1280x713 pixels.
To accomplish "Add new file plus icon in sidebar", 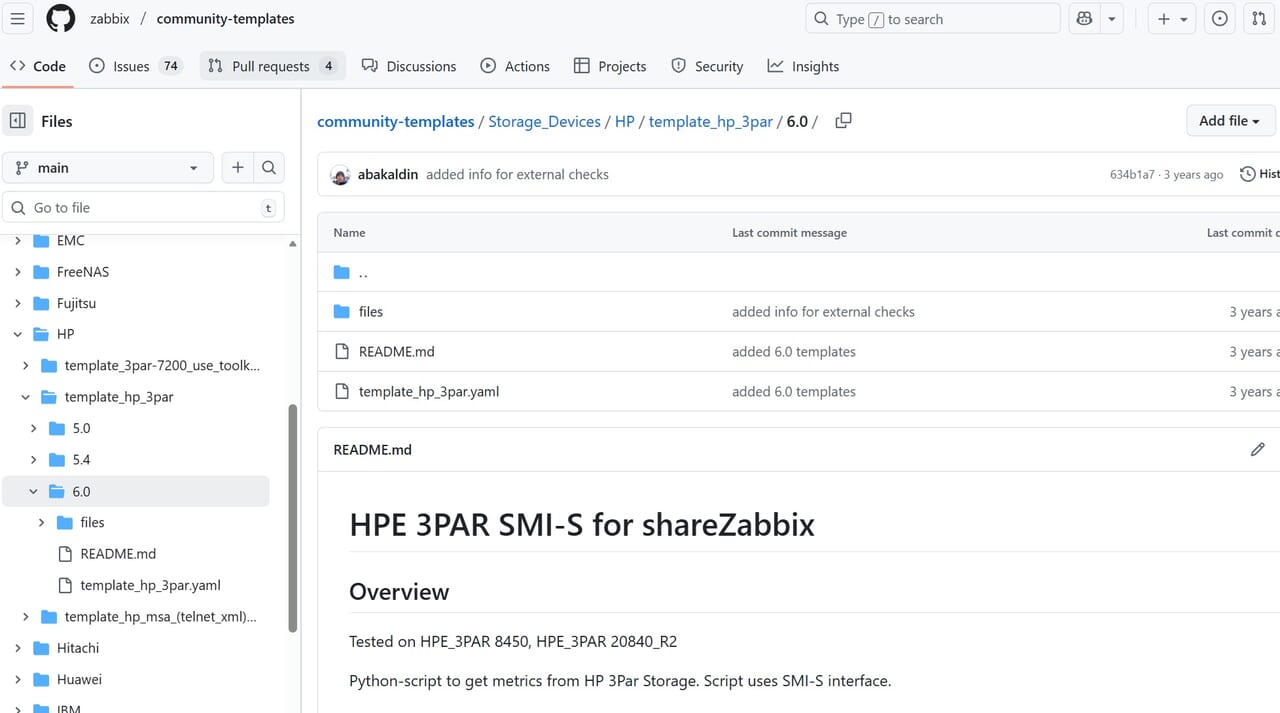I will click(237, 168).
